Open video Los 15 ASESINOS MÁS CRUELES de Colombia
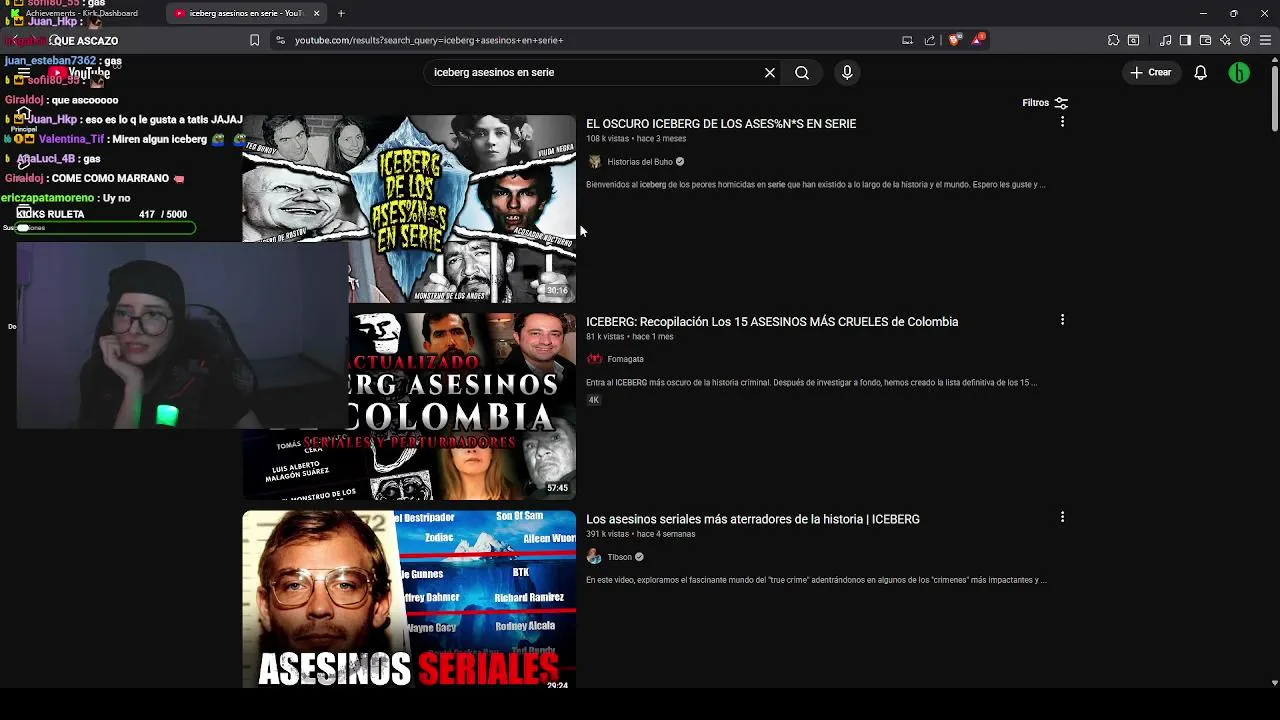1280x720 pixels. point(772,322)
